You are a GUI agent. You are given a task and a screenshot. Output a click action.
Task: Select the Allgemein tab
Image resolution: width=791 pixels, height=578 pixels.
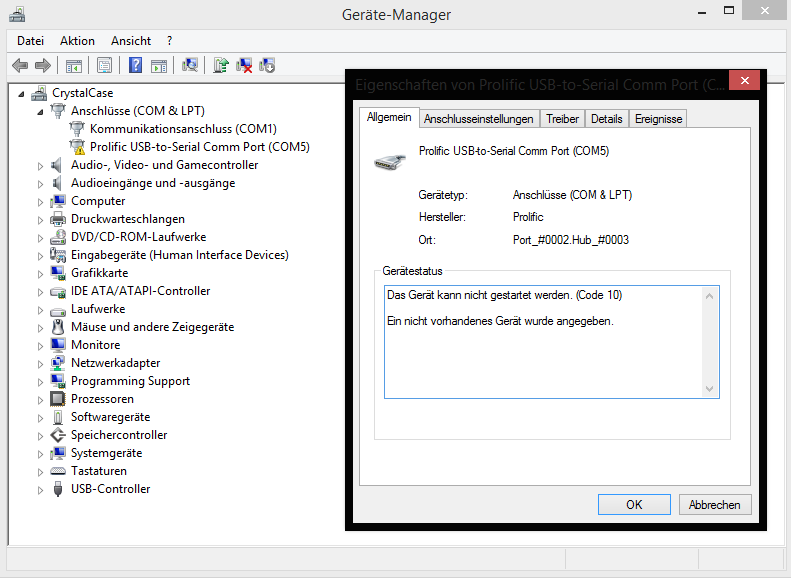coord(389,118)
